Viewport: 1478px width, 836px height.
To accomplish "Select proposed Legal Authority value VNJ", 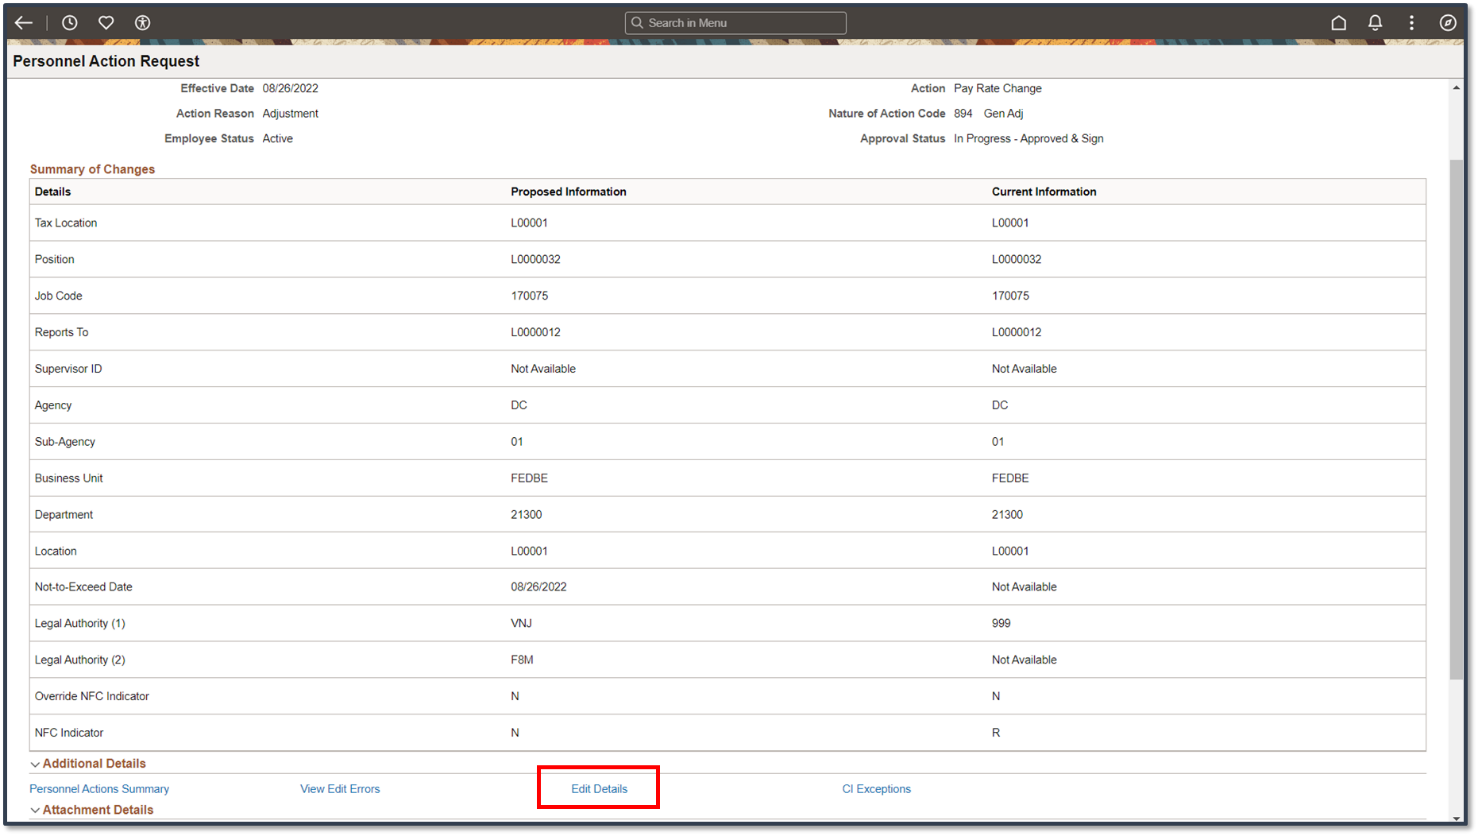I will tap(522, 624).
